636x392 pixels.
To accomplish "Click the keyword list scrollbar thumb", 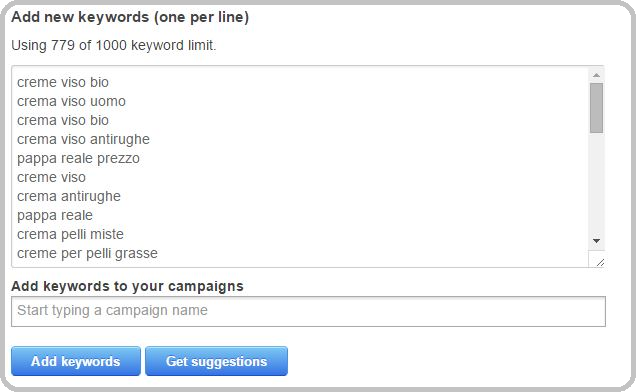I will pos(596,108).
